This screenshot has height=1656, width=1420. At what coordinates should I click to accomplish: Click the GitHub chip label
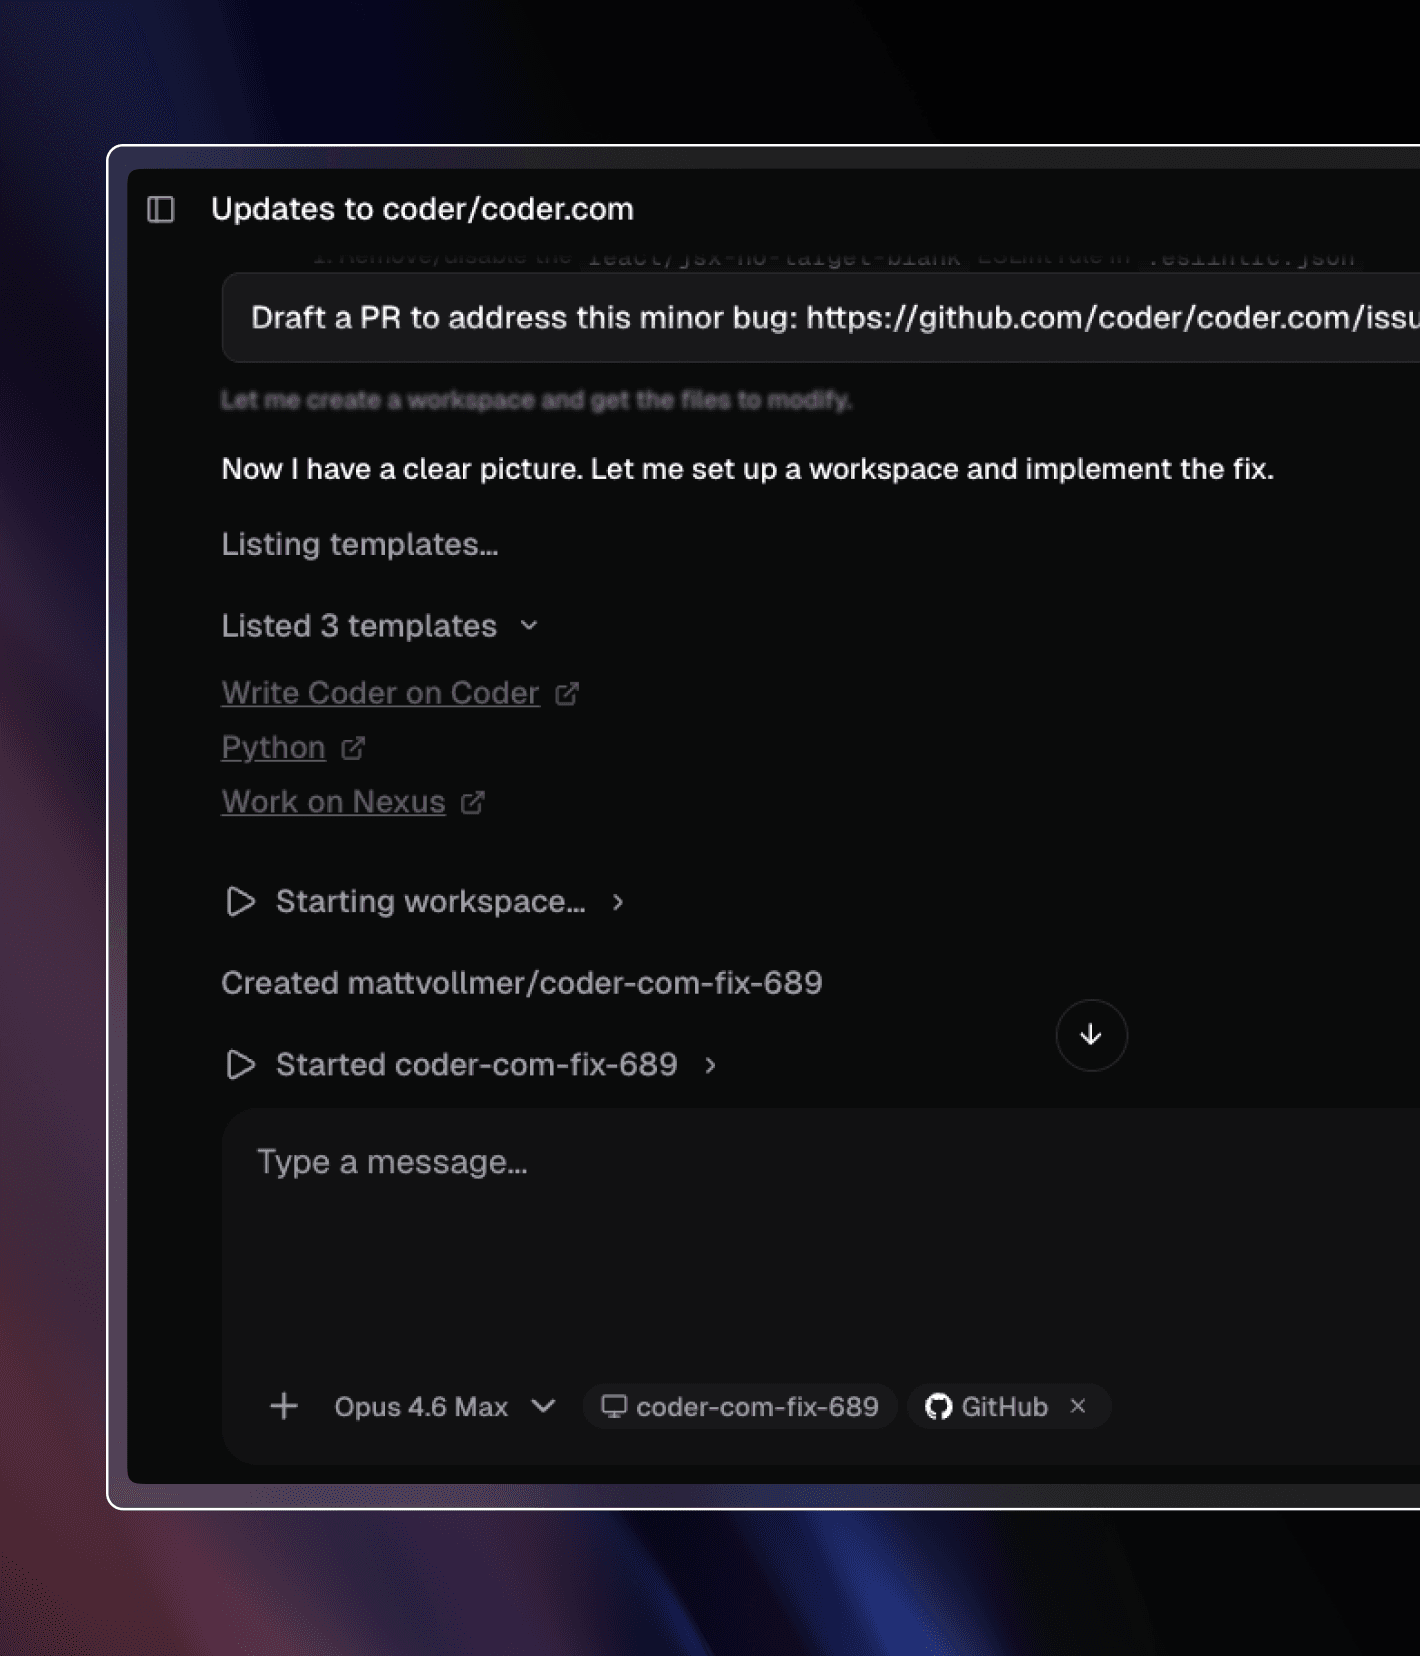click(x=1004, y=1406)
